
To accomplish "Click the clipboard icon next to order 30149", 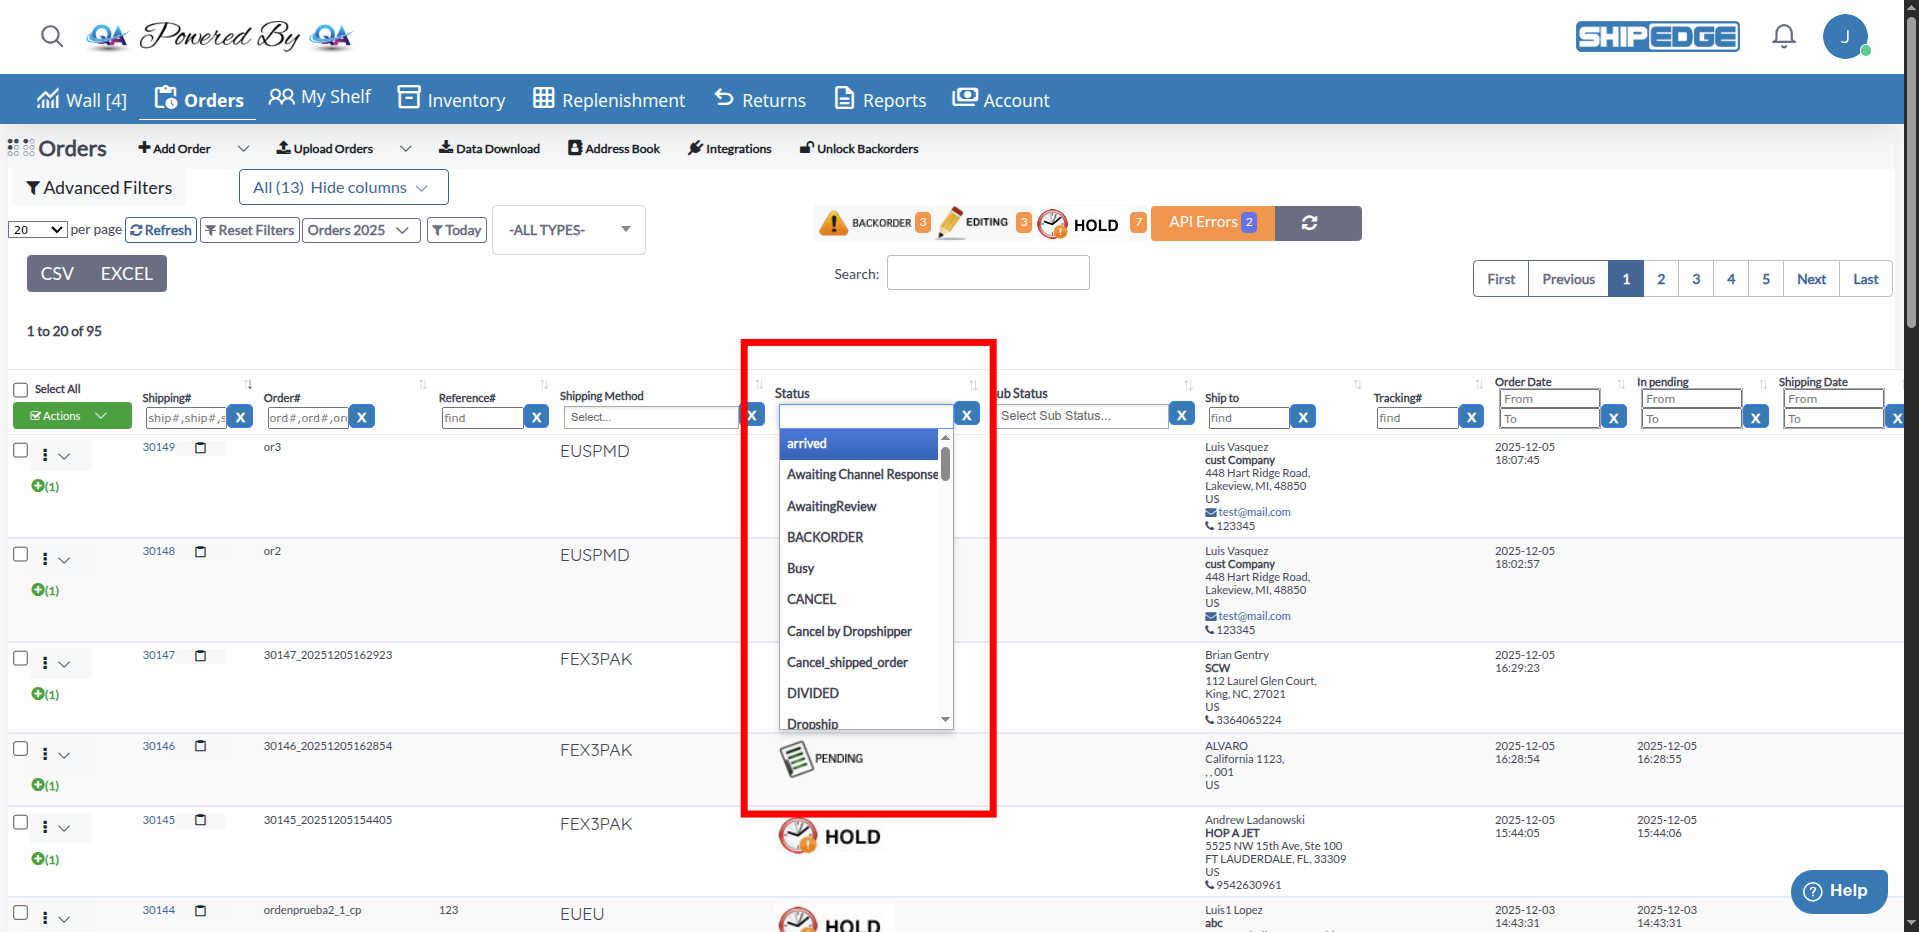I will coord(200,448).
